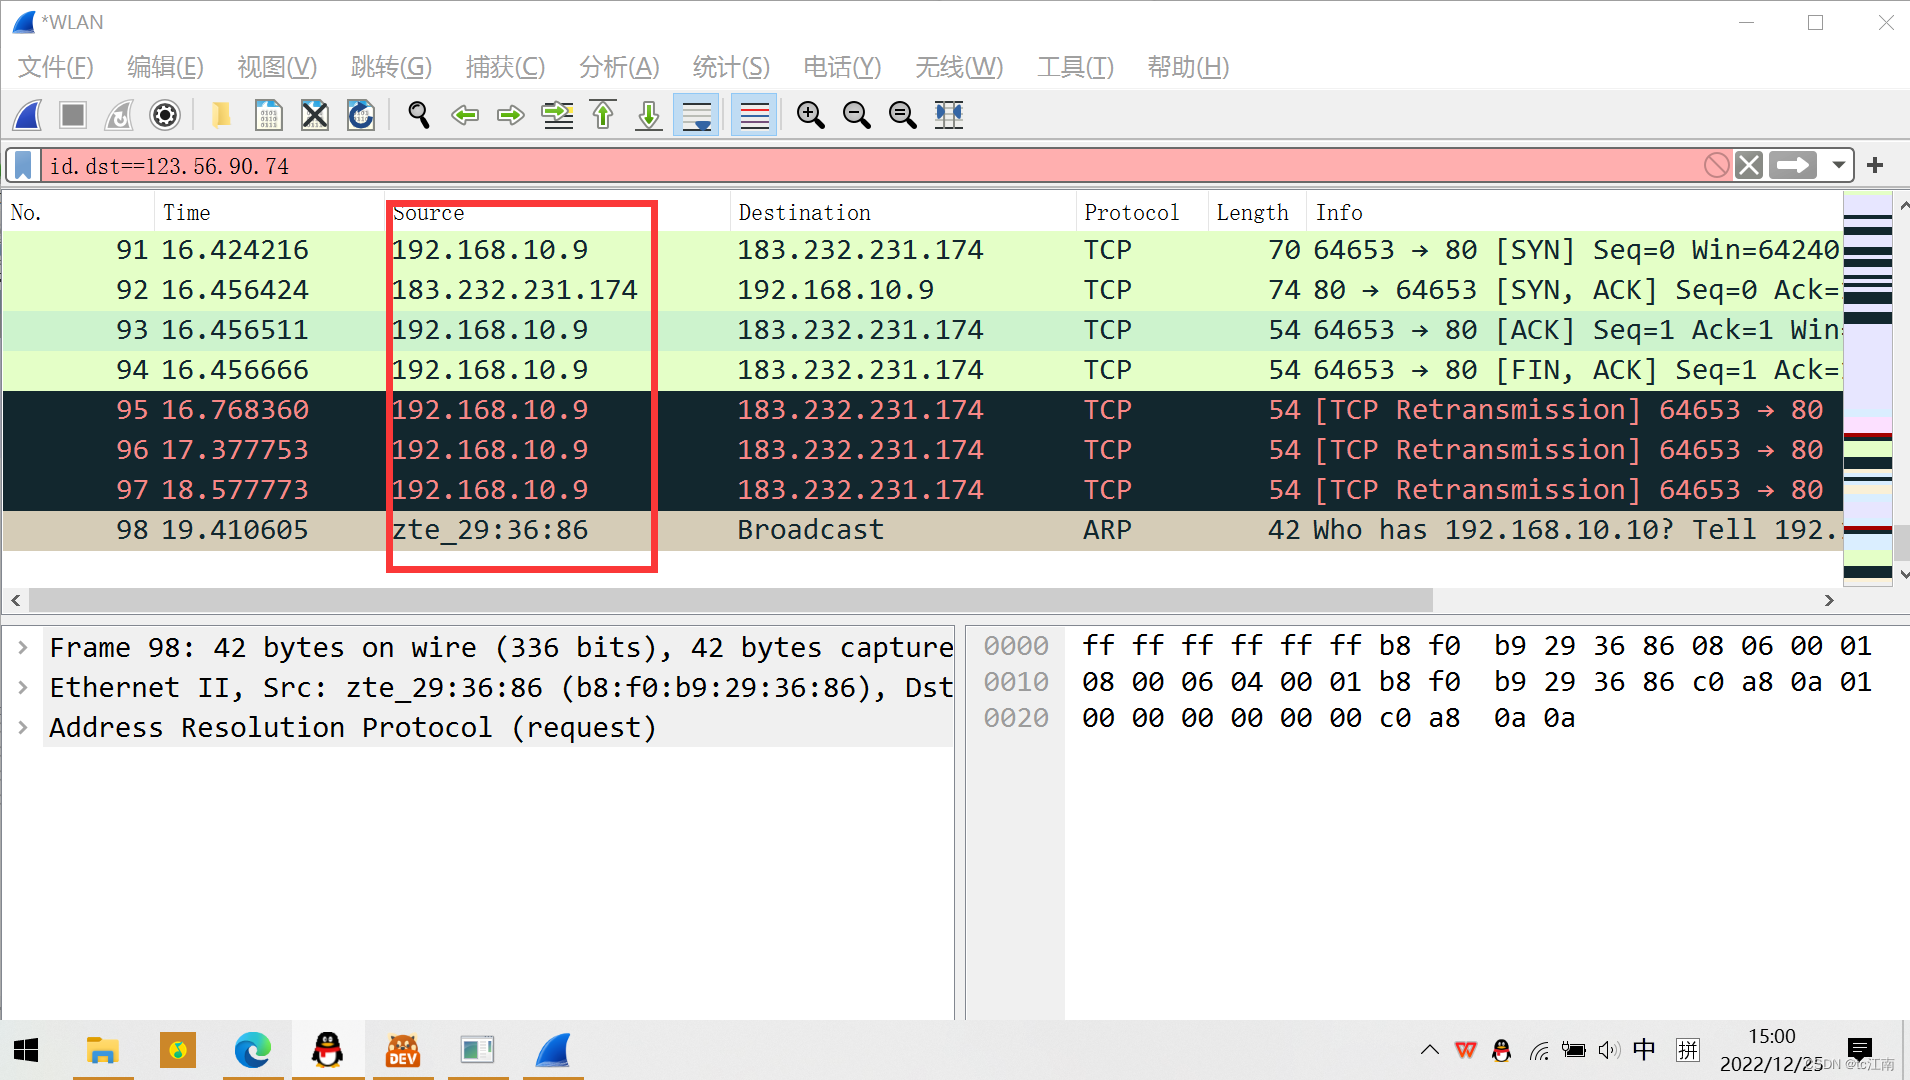Open Microsoft Edge from taskbar

253,1050
